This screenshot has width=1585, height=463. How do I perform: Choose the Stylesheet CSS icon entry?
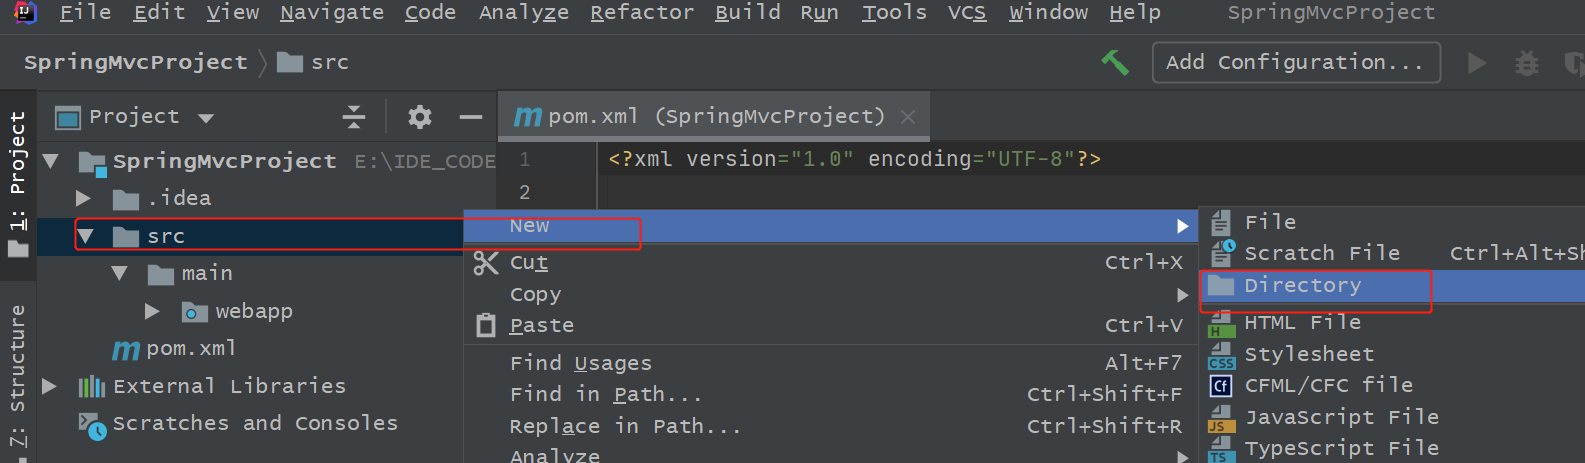click(1220, 355)
